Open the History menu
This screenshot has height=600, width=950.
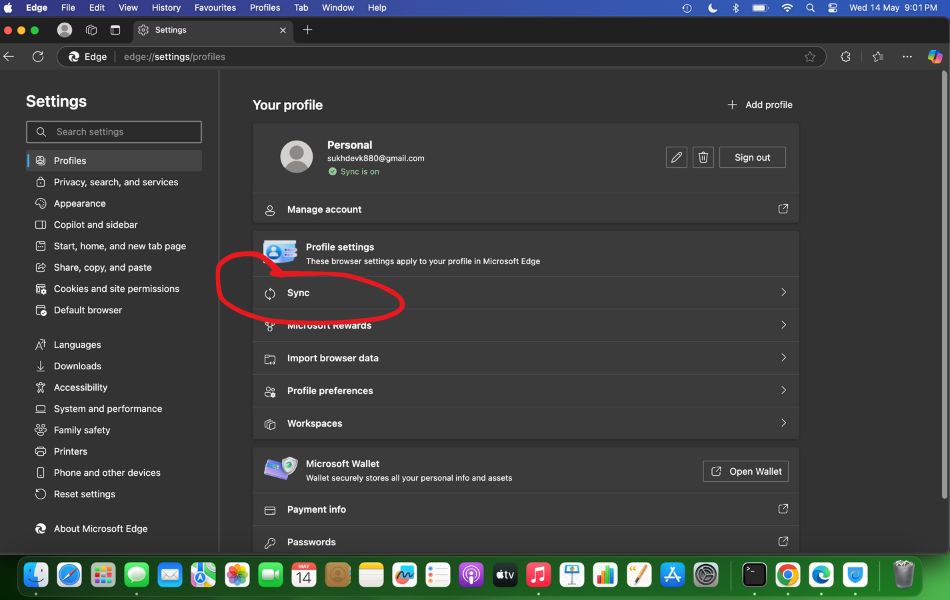pos(166,8)
